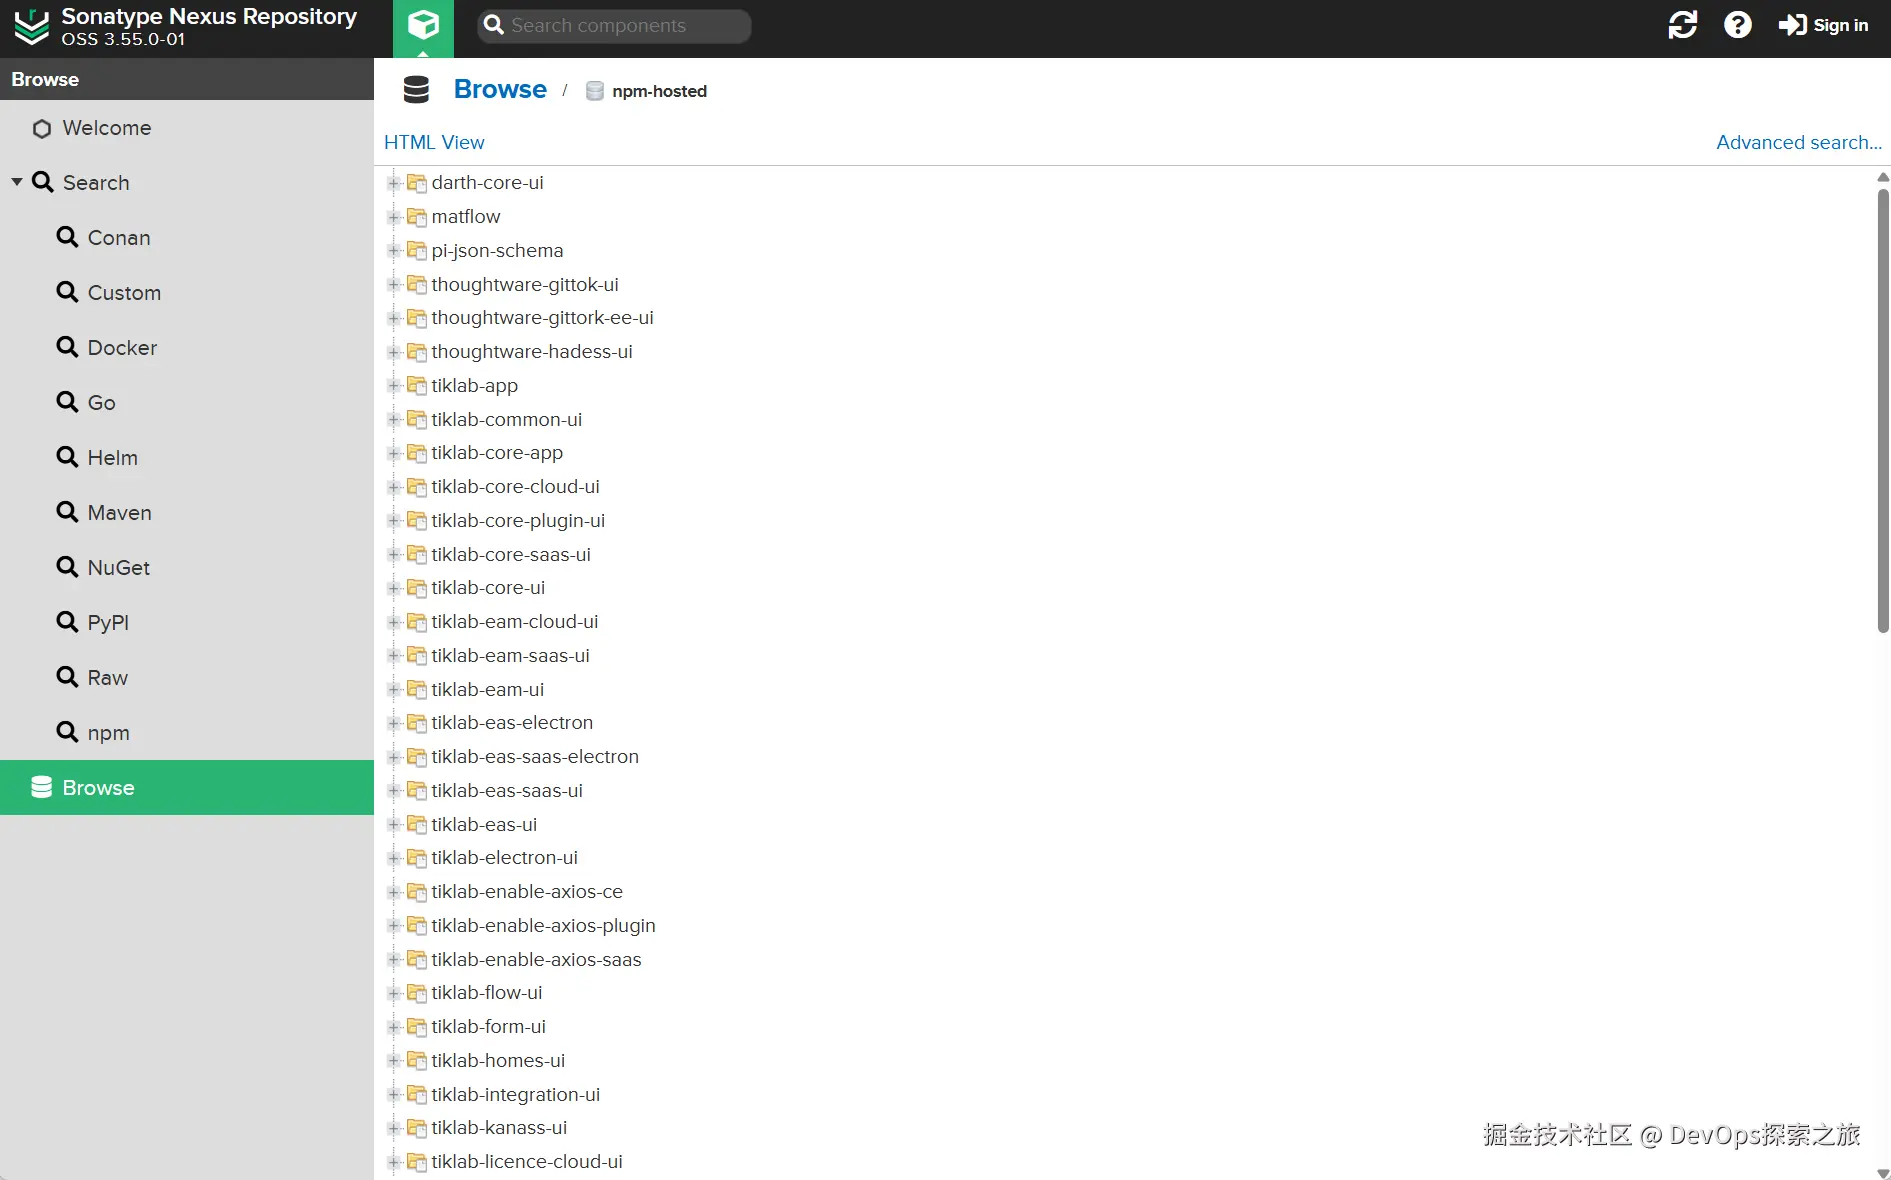This screenshot has height=1180, width=1891.
Task: Click tiklab-enable-axios-saas folder icon
Action: (x=417, y=960)
